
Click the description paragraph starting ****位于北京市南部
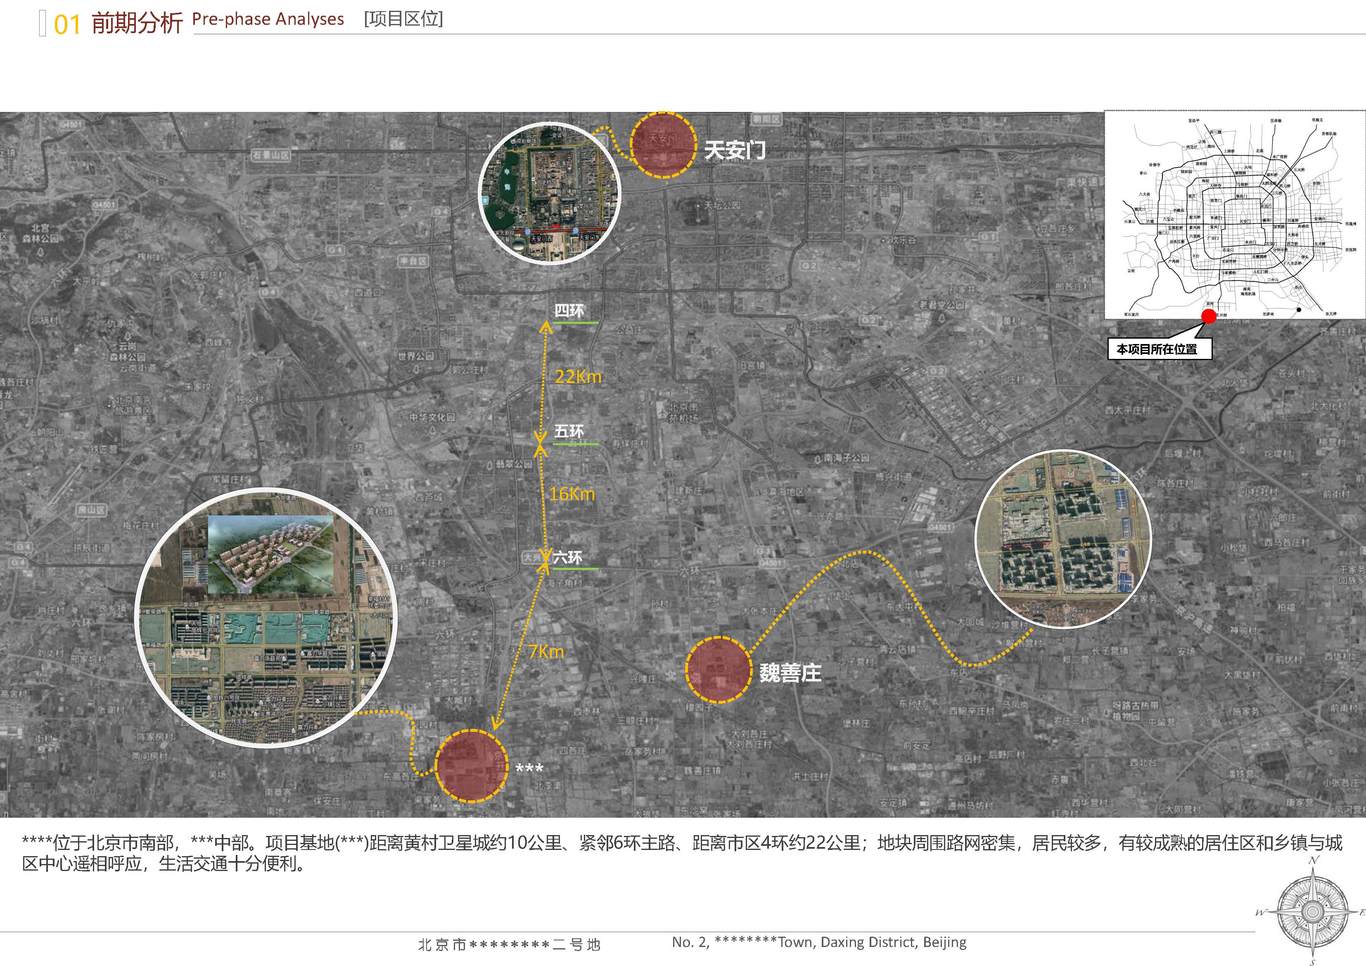tap(681, 853)
